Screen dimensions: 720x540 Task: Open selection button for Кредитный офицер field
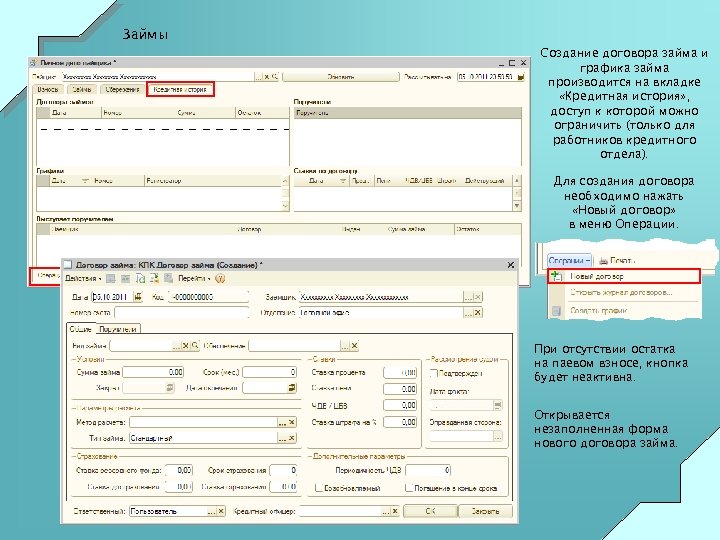tap(385, 511)
